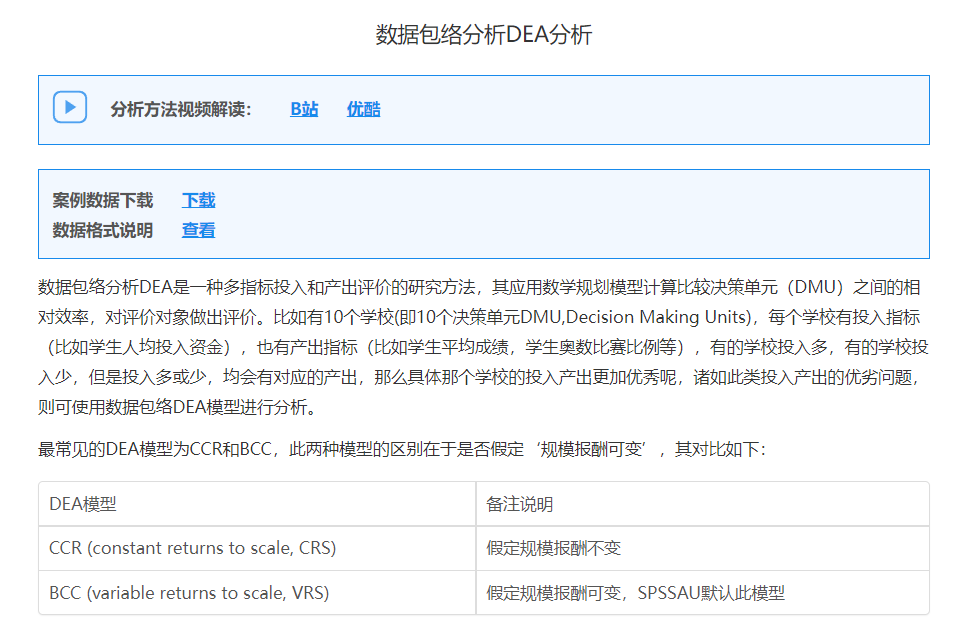Click the page title 数据包络分析DEA分析
954x632 pixels.
point(484,35)
